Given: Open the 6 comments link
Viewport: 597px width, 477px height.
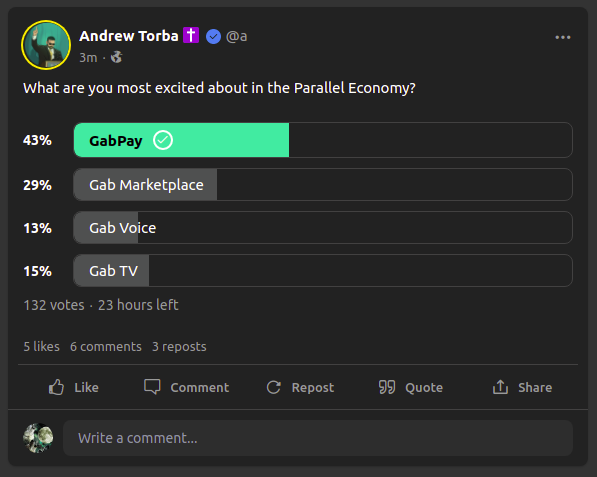Looking at the screenshot, I should 106,346.
